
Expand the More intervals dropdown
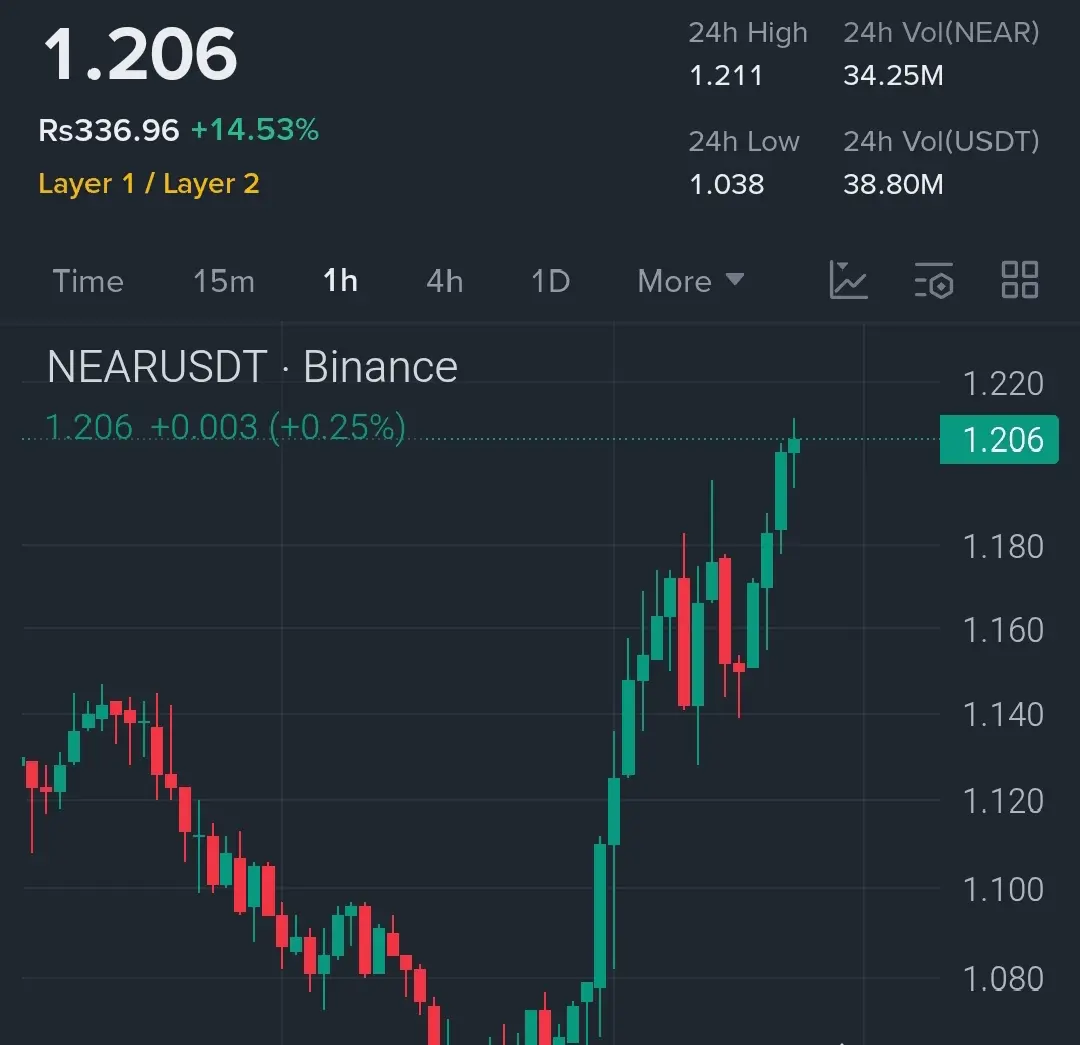690,281
